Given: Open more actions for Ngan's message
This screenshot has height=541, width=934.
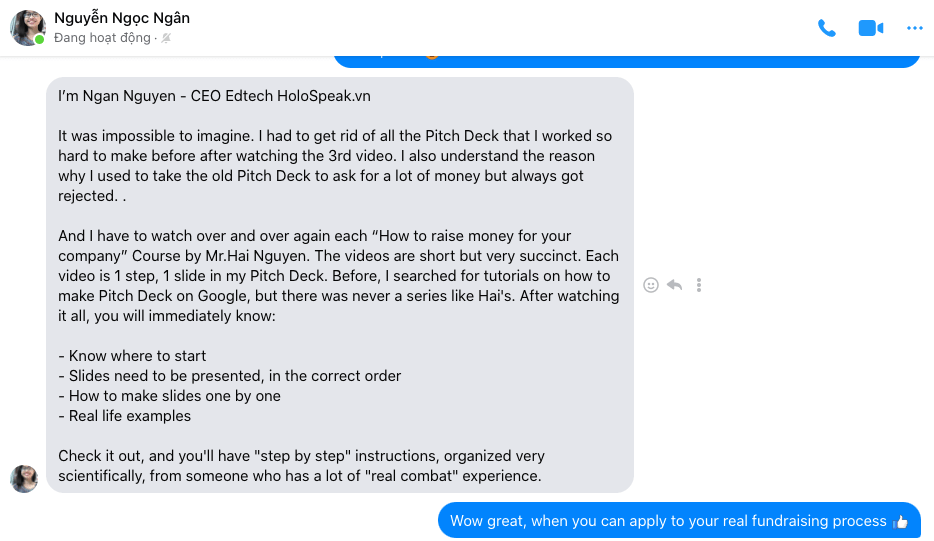Looking at the screenshot, I should (699, 285).
